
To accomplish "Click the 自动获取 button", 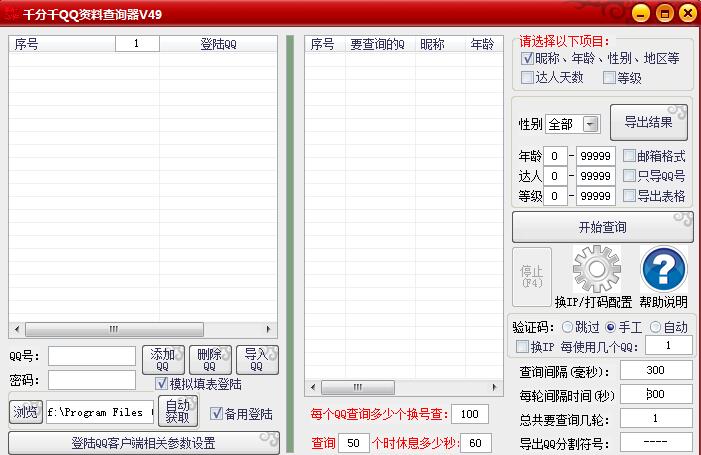I will (177, 411).
